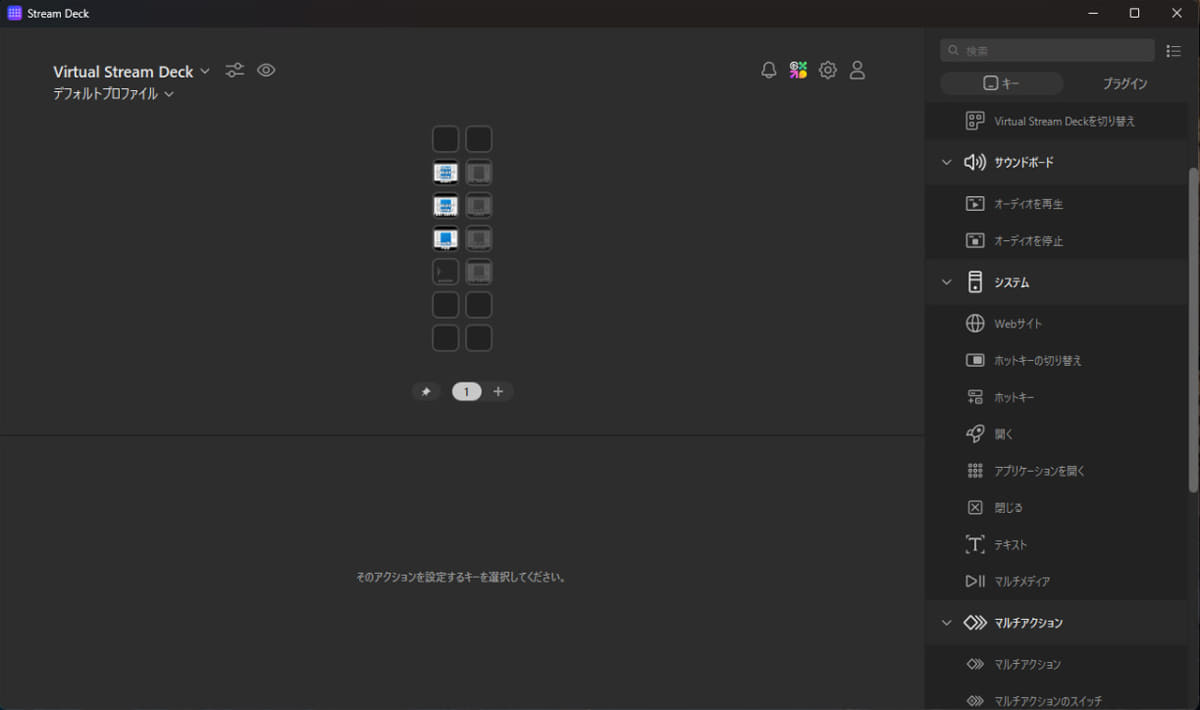Open the Marketplace colorful icon
The image size is (1200, 710).
797,70
